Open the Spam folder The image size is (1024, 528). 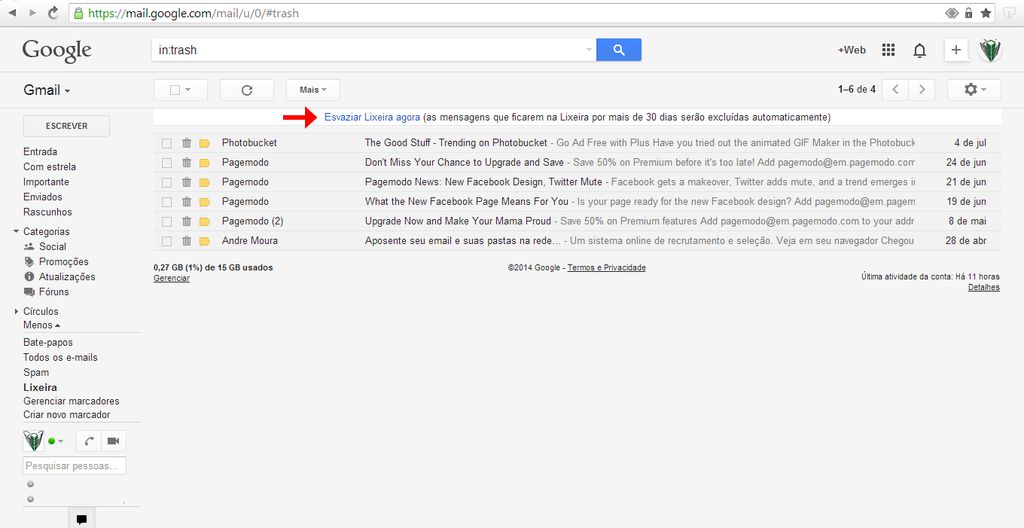pyautogui.click(x=36, y=372)
